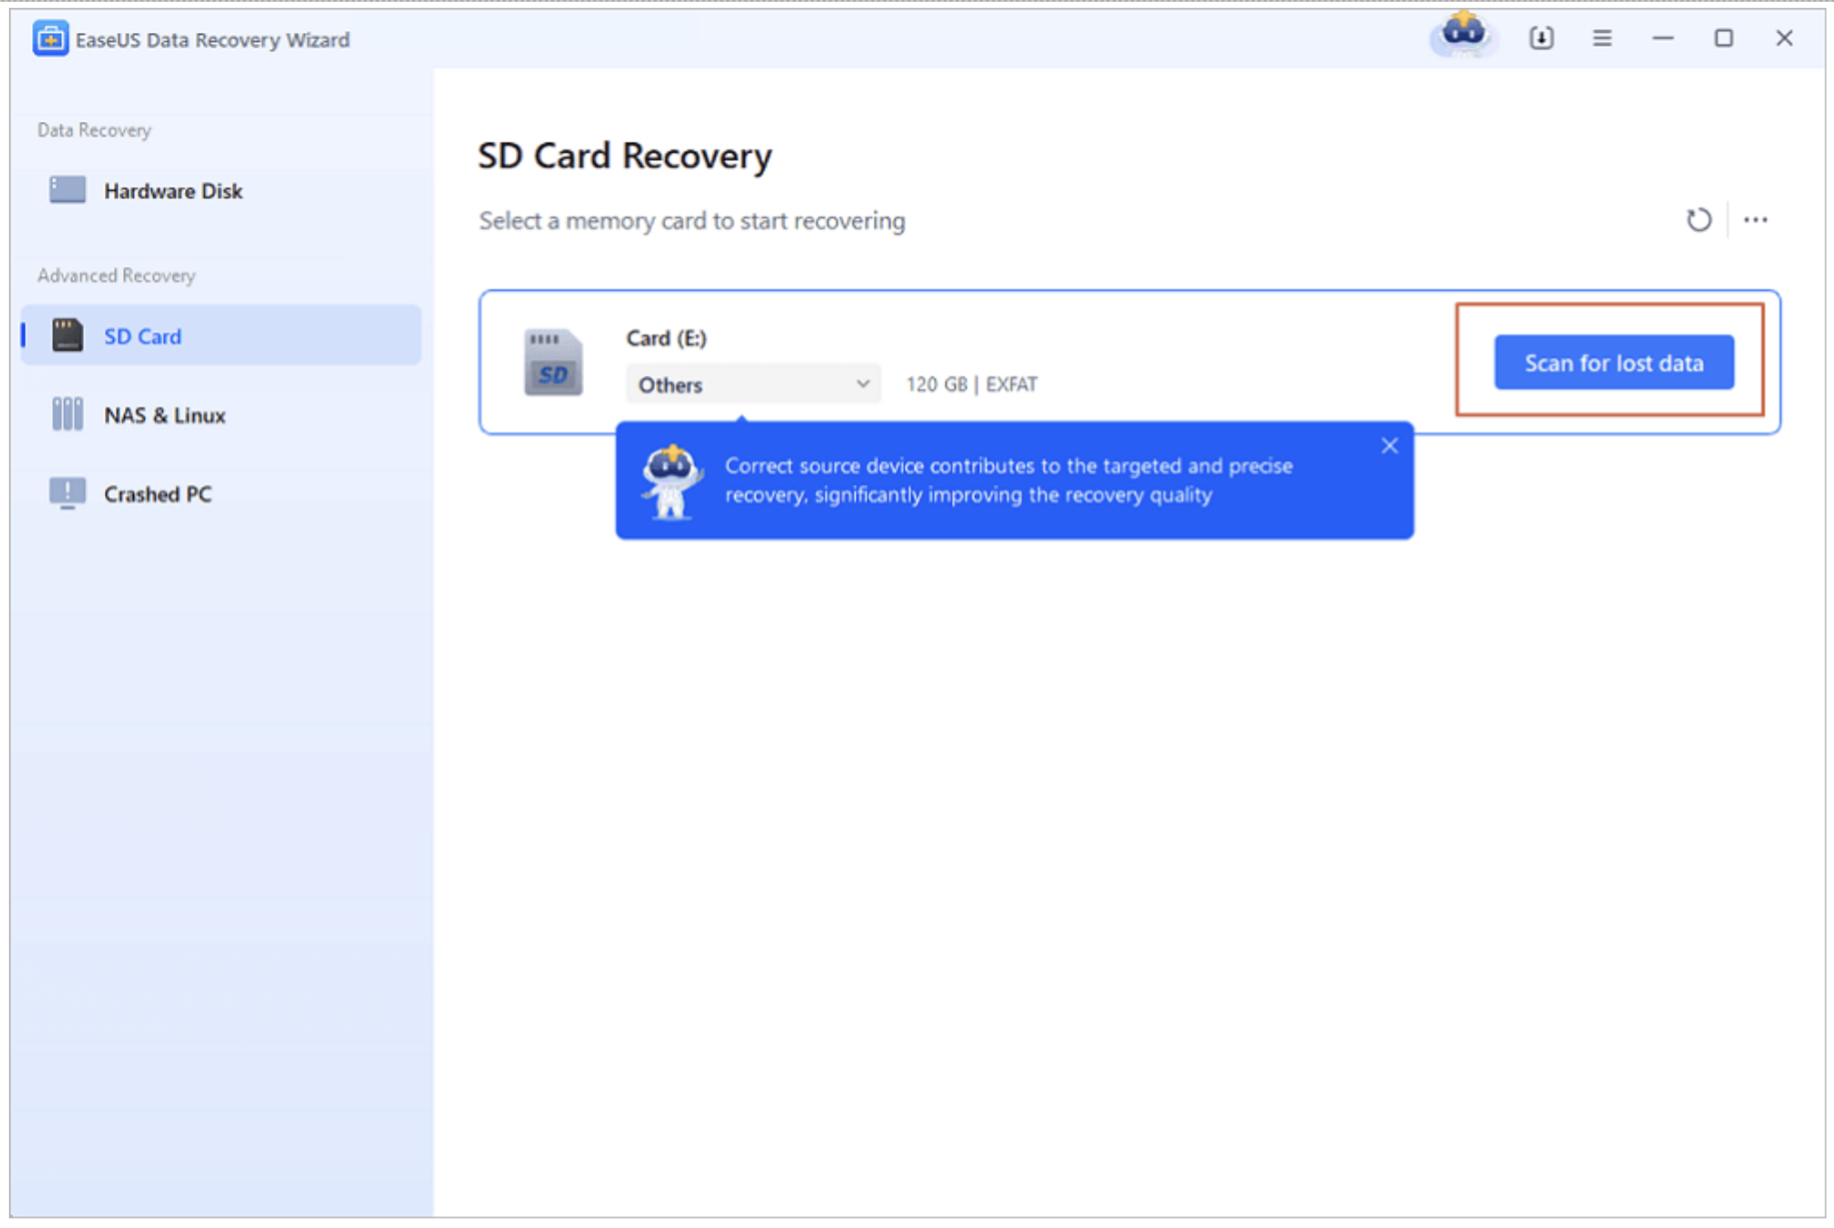Click the NAS & Linux server icon
This screenshot has width=1834, height=1228.
[68, 414]
